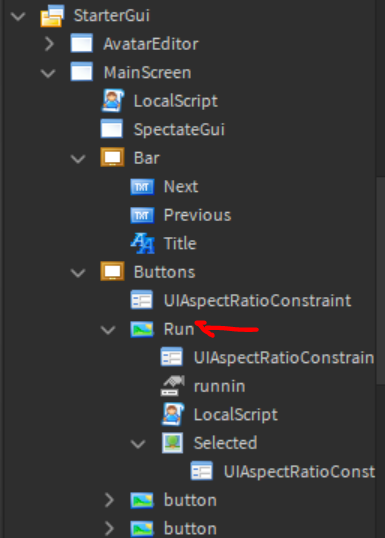Collapse the Buttons frame node

pyautogui.click(x=78, y=273)
